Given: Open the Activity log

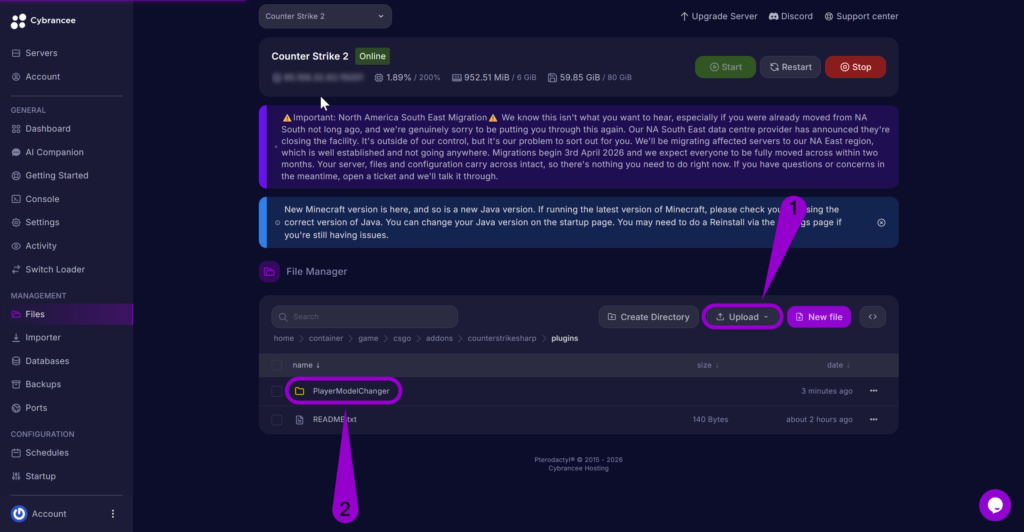Looking at the screenshot, I should tap(40, 246).
